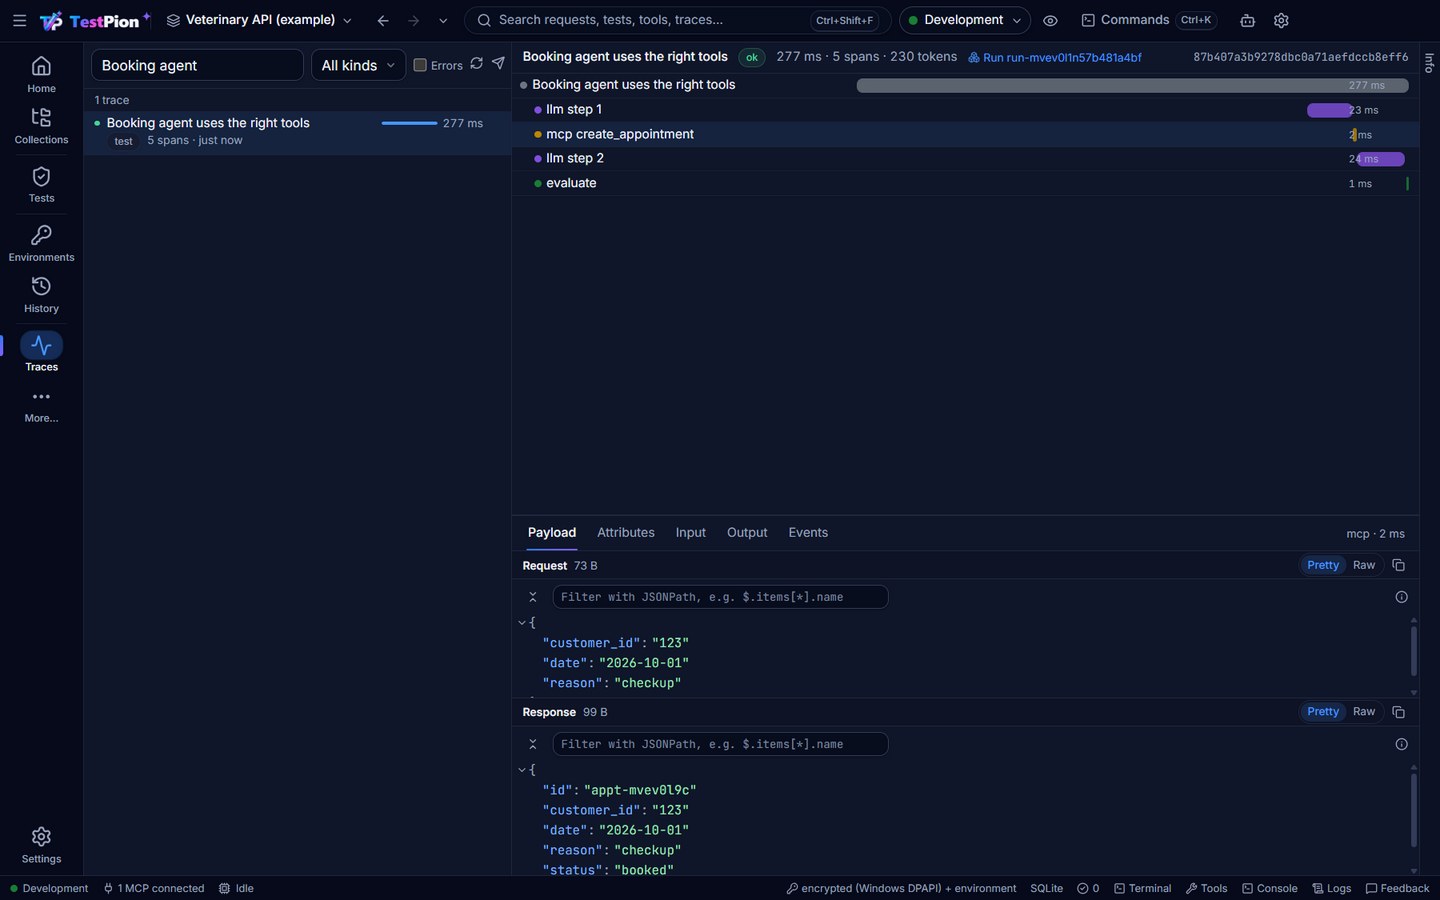Open Feedback from status bar
The height and width of the screenshot is (900, 1440).
pyautogui.click(x=1397, y=888)
